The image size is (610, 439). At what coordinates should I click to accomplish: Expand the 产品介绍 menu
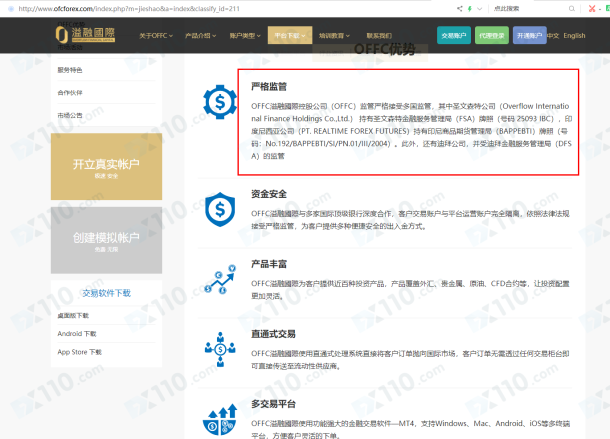pyautogui.click(x=200, y=35)
